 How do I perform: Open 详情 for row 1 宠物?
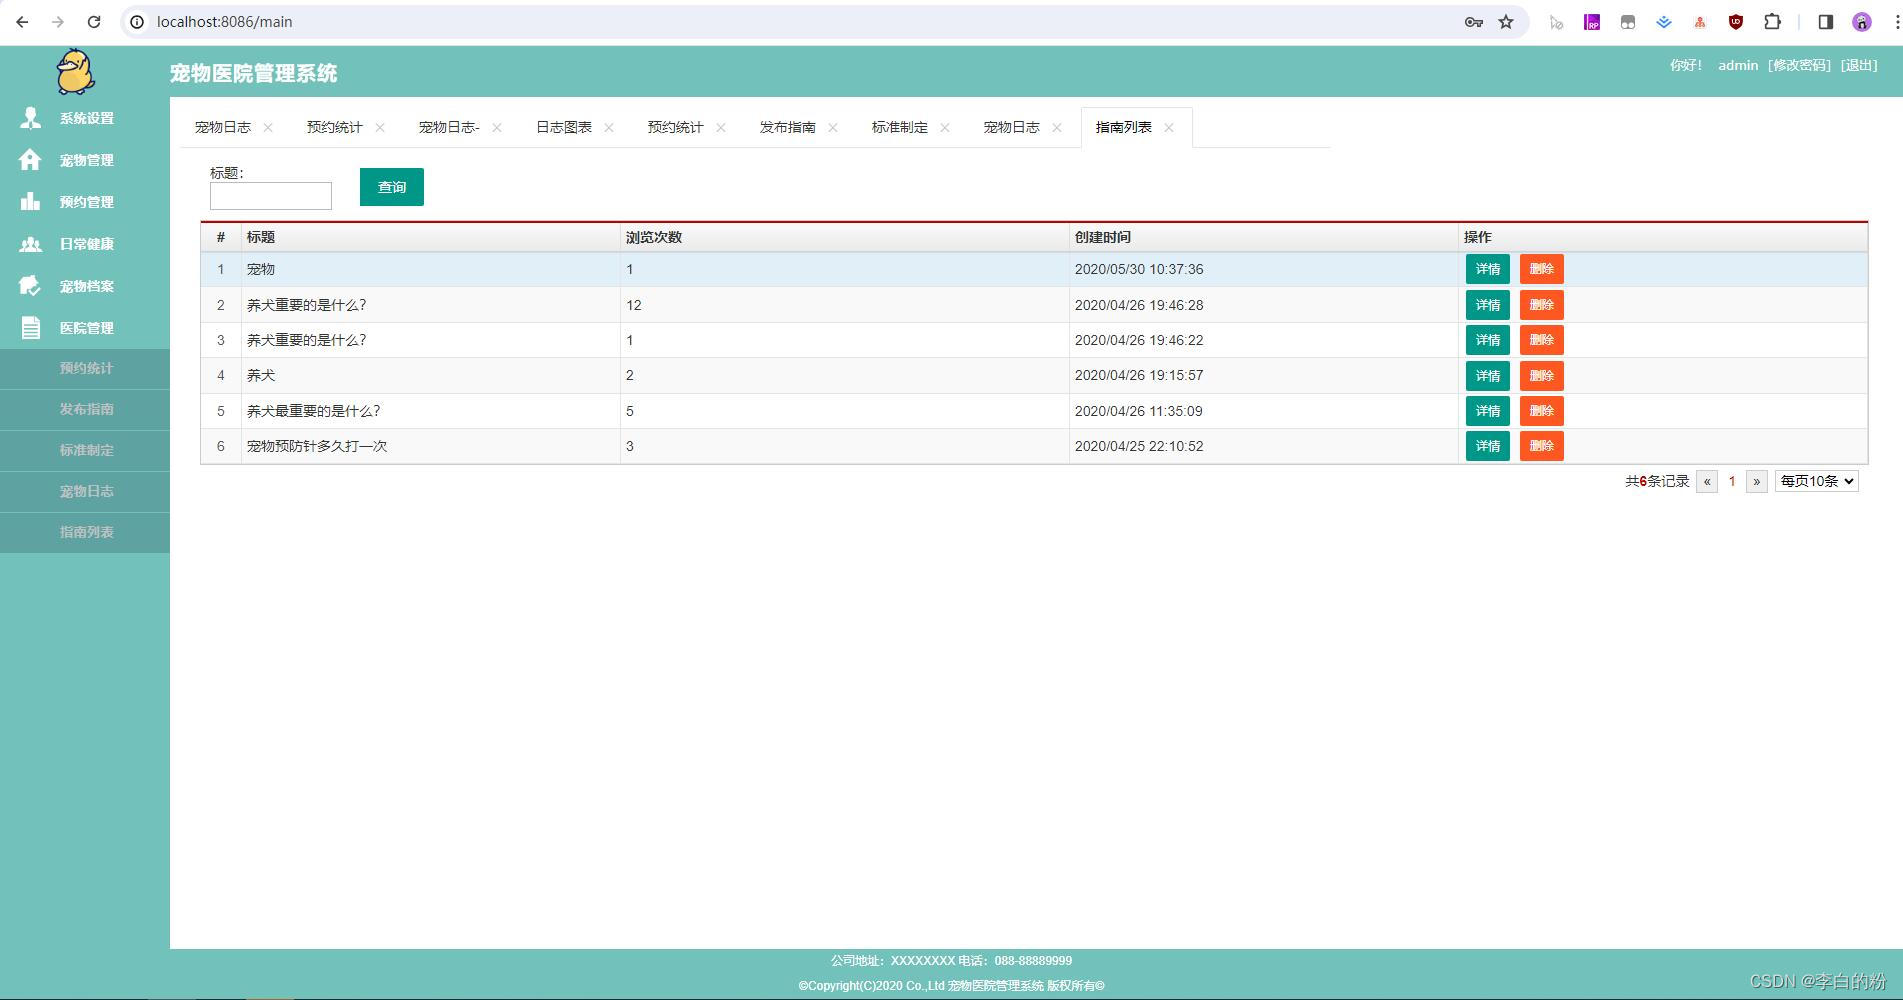1488,269
